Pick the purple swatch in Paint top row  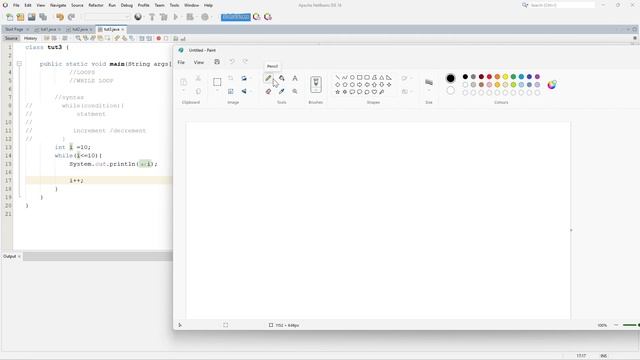click(537, 77)
